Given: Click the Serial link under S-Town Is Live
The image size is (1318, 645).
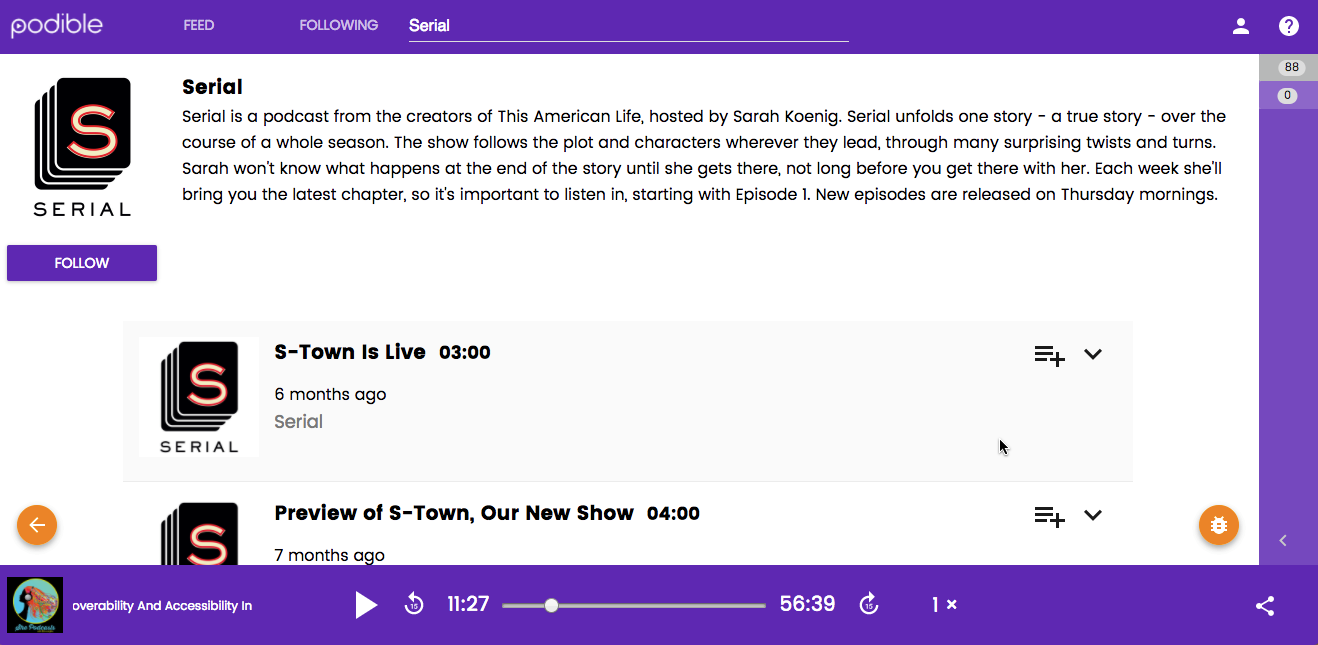Looking at the screenshot, I should click(298, 422).
